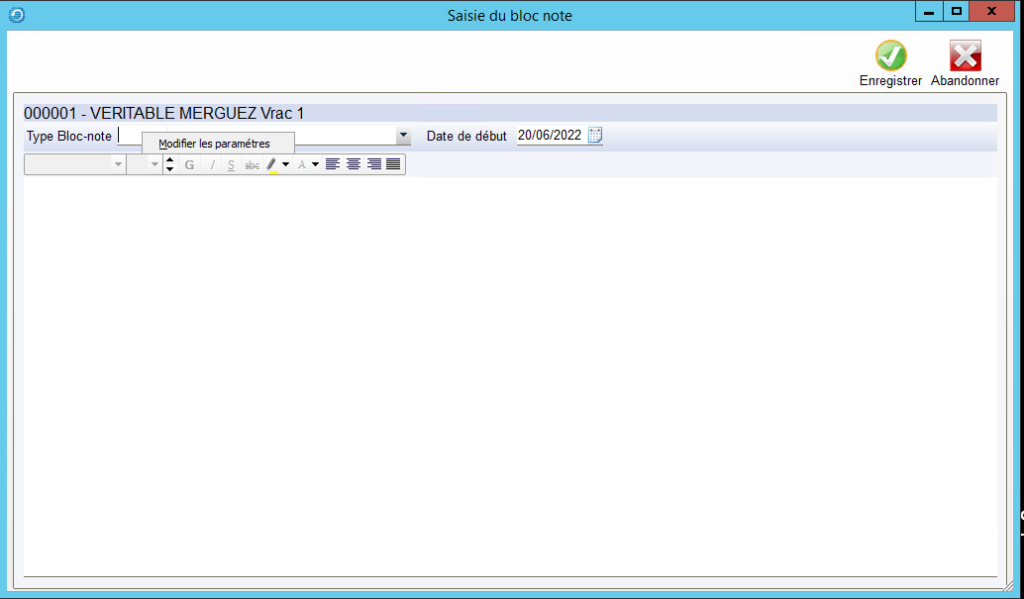Click inside the empty note text area
Image resolution: width=1024 pixels, height=599 pixels.
coord(510,370)
